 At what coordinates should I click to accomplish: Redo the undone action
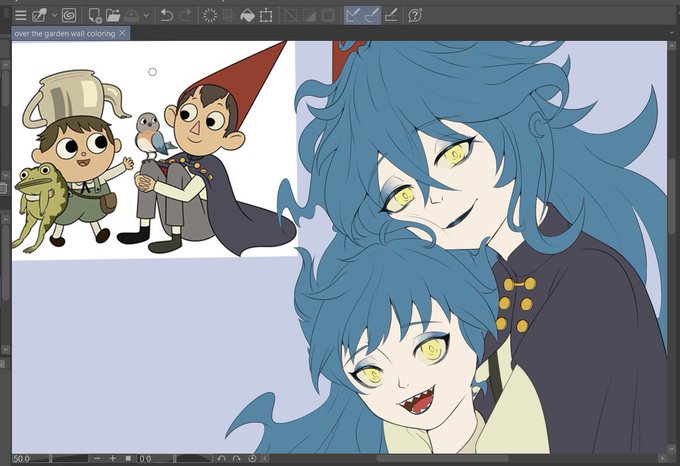(x=185, y=16)
